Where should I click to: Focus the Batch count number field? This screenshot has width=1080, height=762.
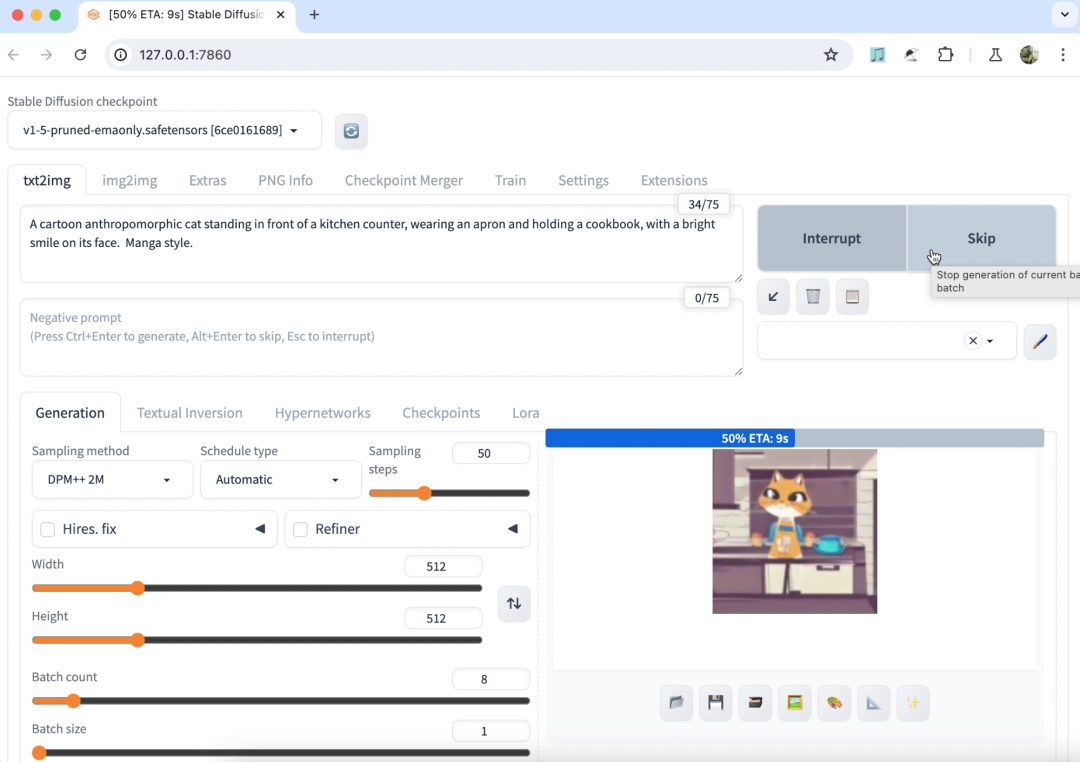pos(490,679)
